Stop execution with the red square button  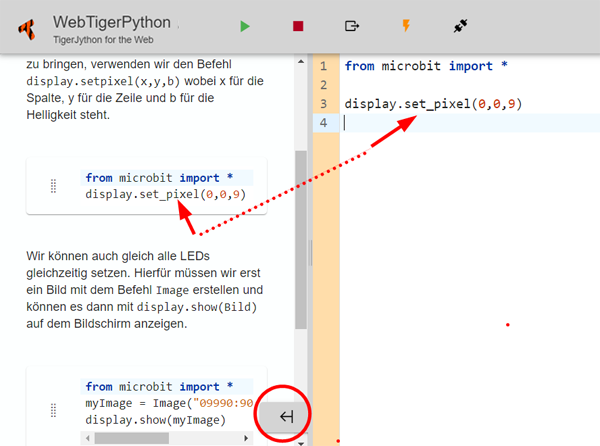coord(298,26)
